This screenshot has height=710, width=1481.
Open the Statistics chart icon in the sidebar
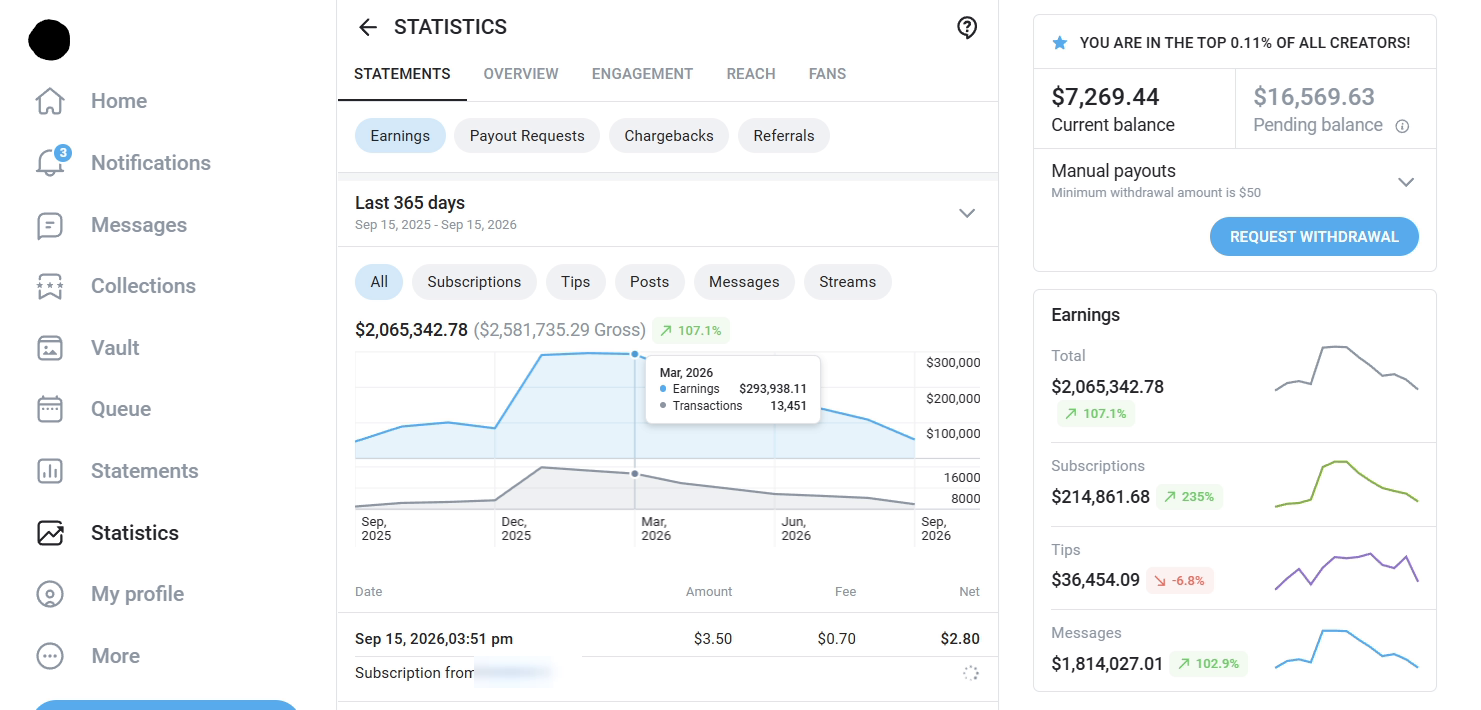(x=50, y=533)
